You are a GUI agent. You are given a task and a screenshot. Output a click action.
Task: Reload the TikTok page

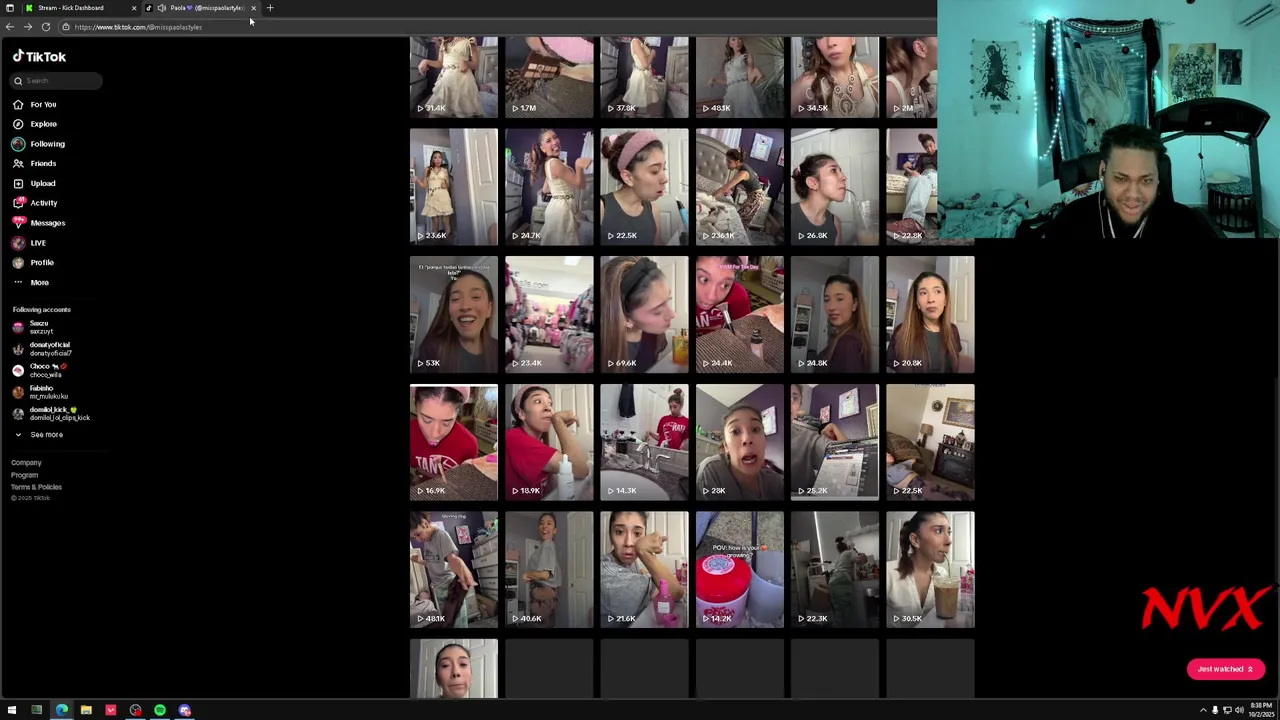click(x=46, y=27)
